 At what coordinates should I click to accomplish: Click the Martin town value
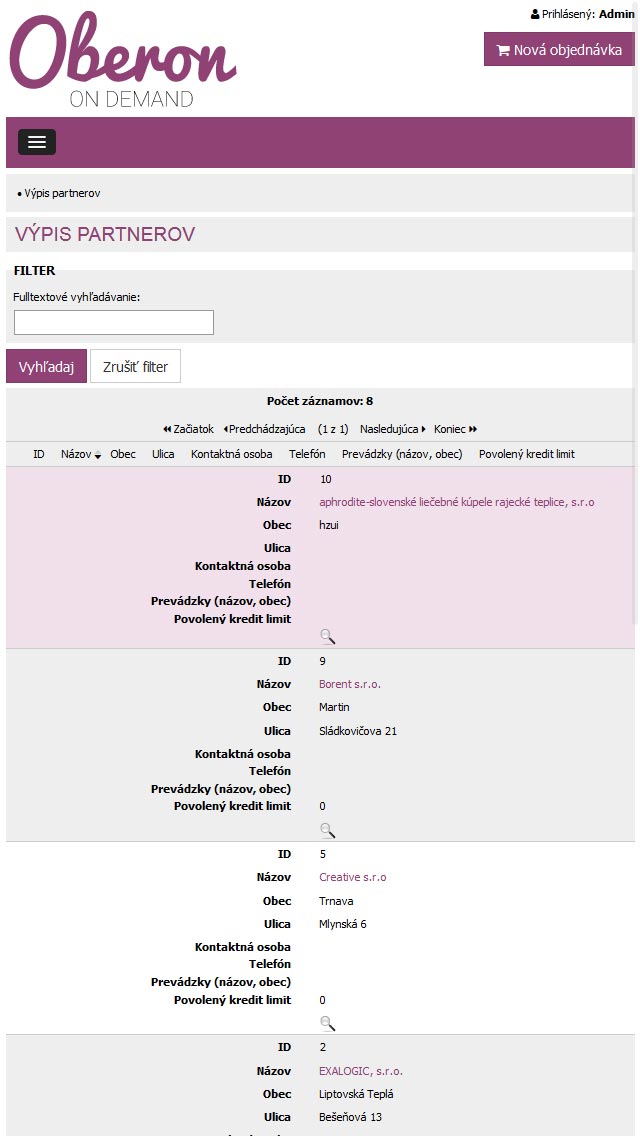click(x=334, y=707)
